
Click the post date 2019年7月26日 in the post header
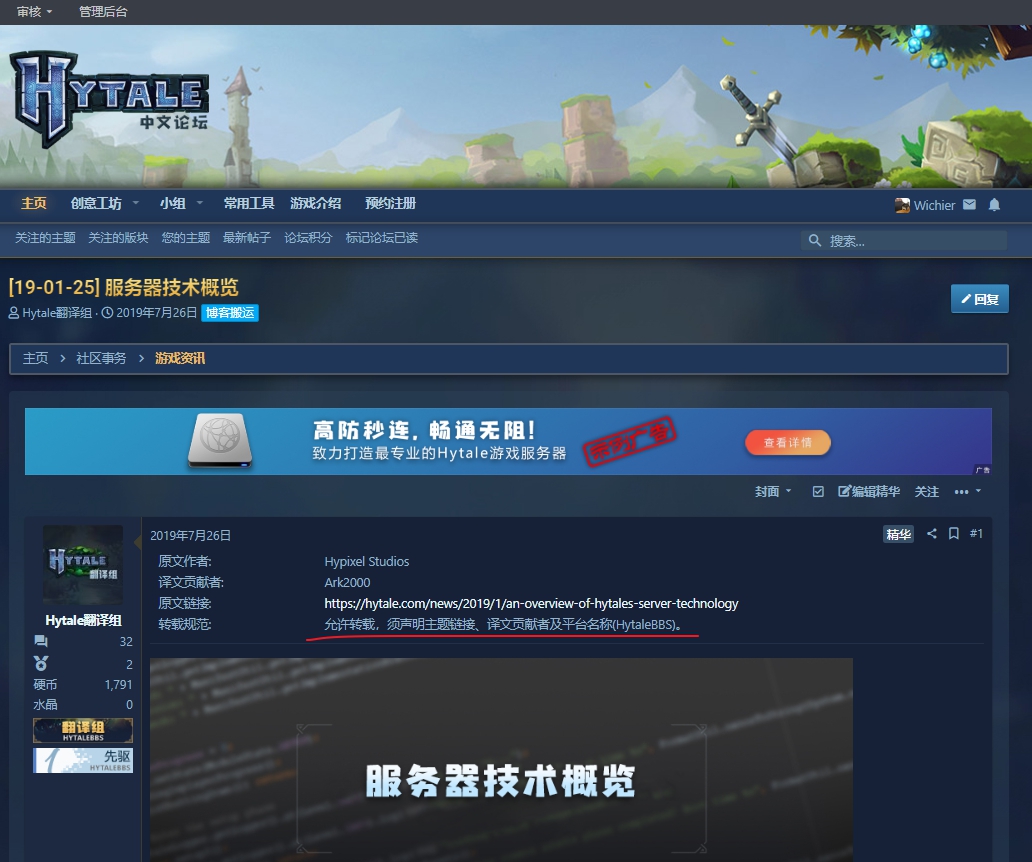coord(190,536)
